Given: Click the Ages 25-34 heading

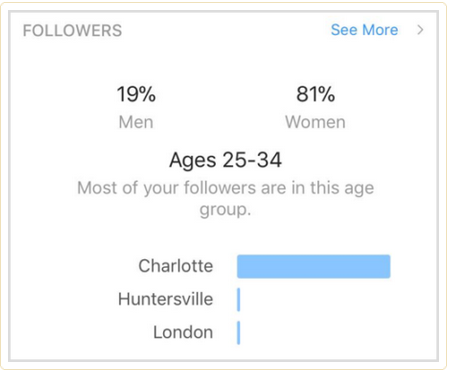Looking at the screenshot, I should pyautogui.click(x=225, y=160).
